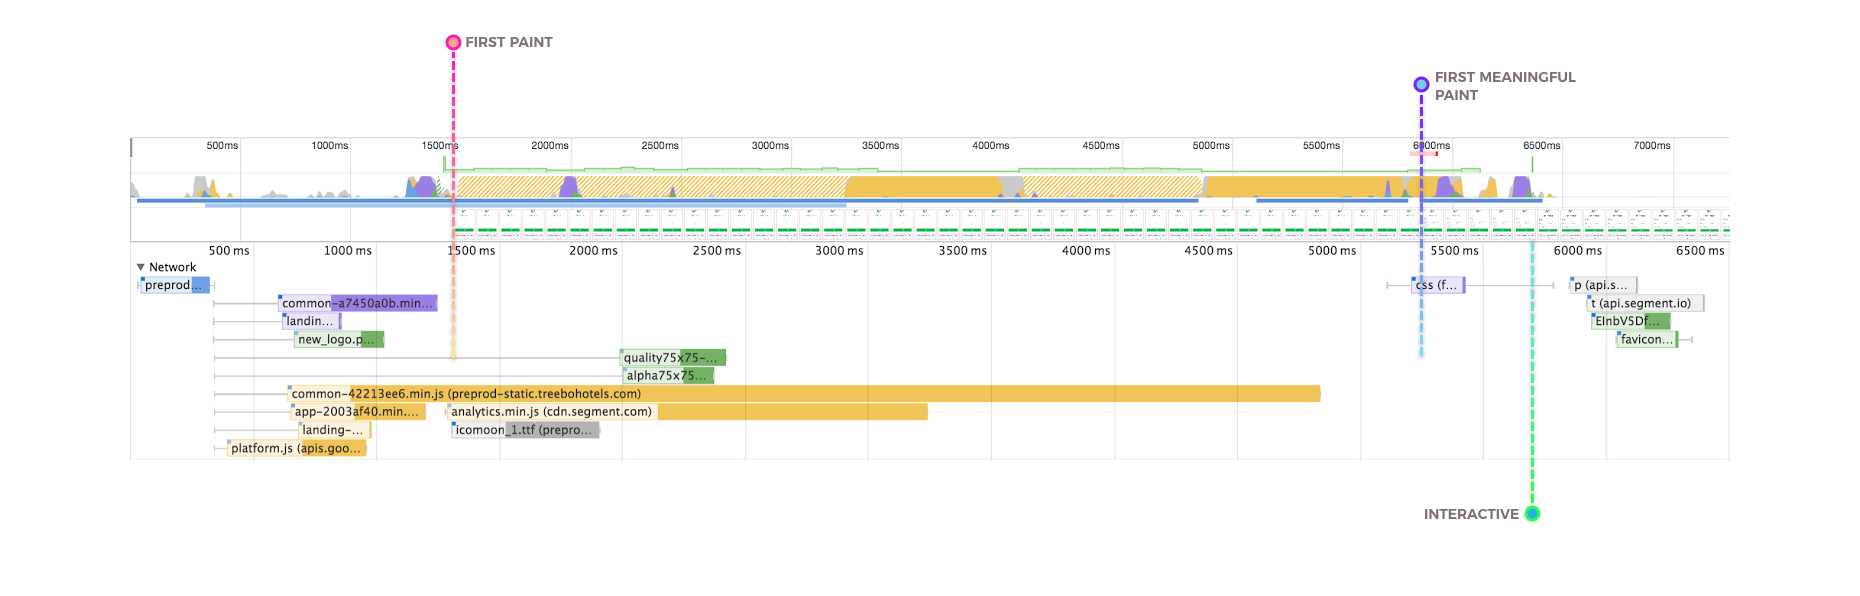Click the green Interactive marker circle
This screenshot has height=596, width=1860.
1532,514
